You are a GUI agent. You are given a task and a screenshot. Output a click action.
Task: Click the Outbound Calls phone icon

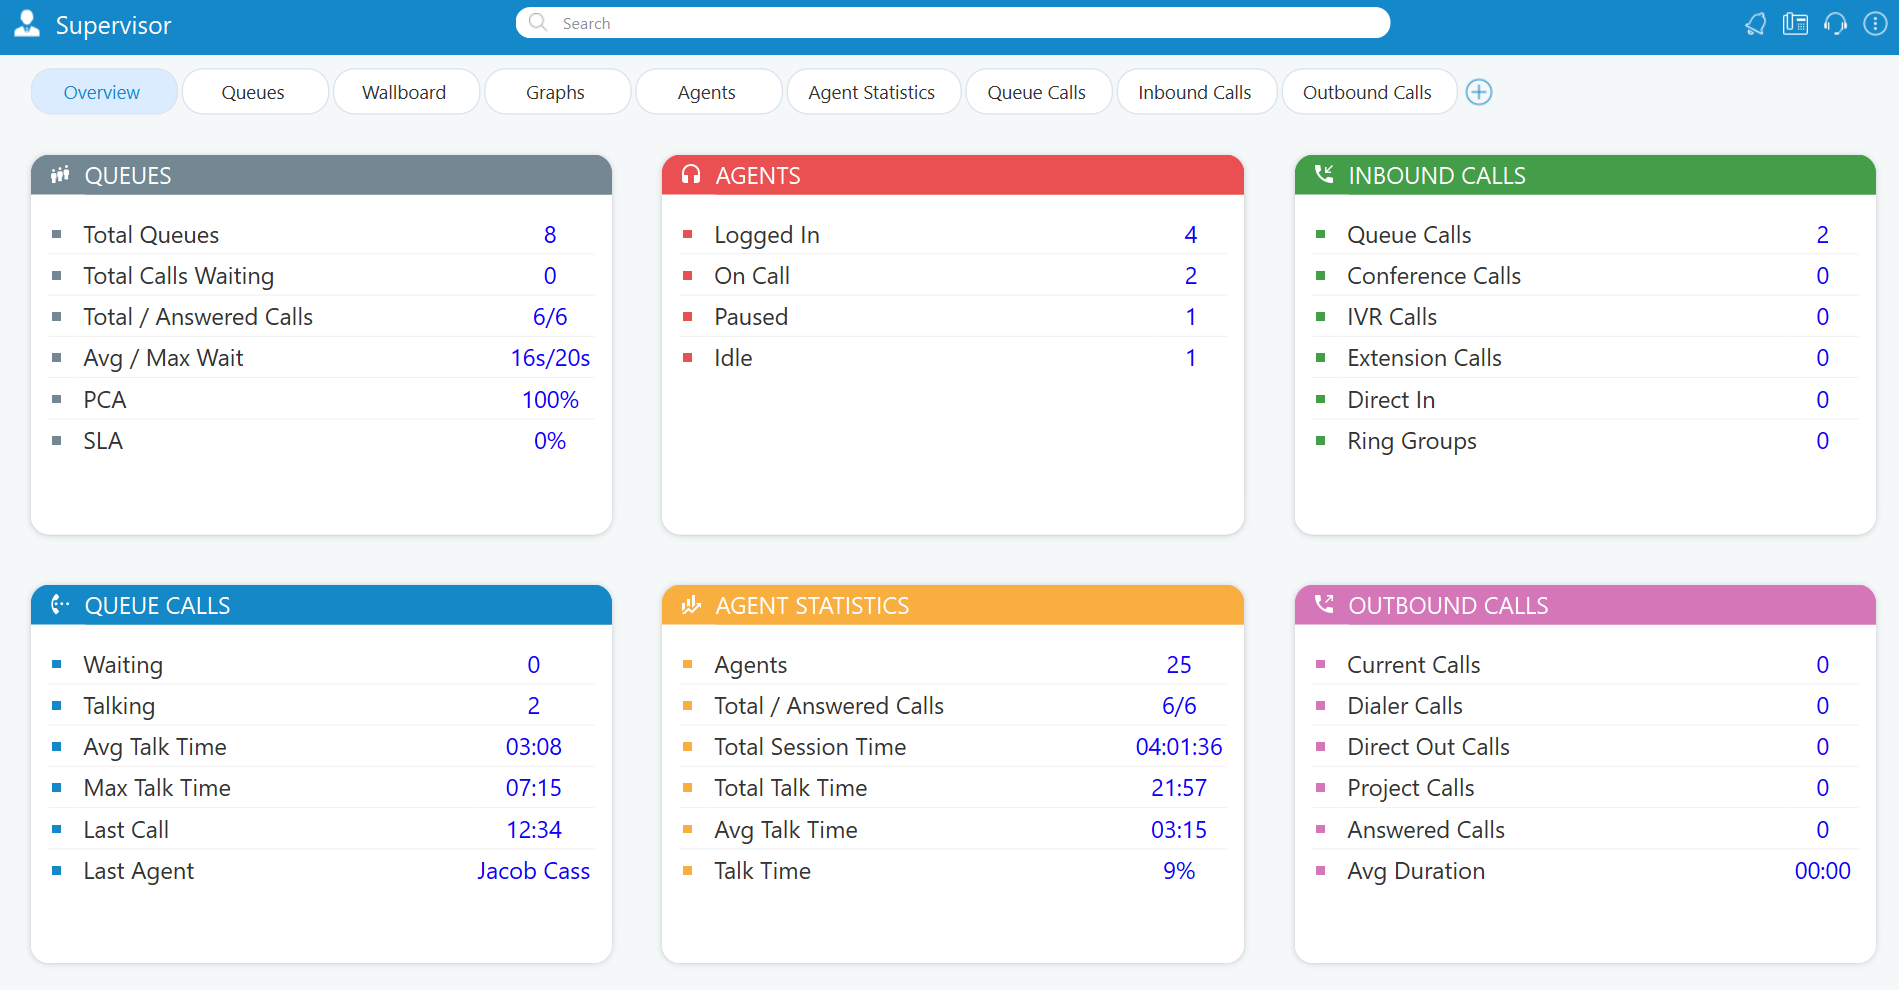coord(1324,605)
